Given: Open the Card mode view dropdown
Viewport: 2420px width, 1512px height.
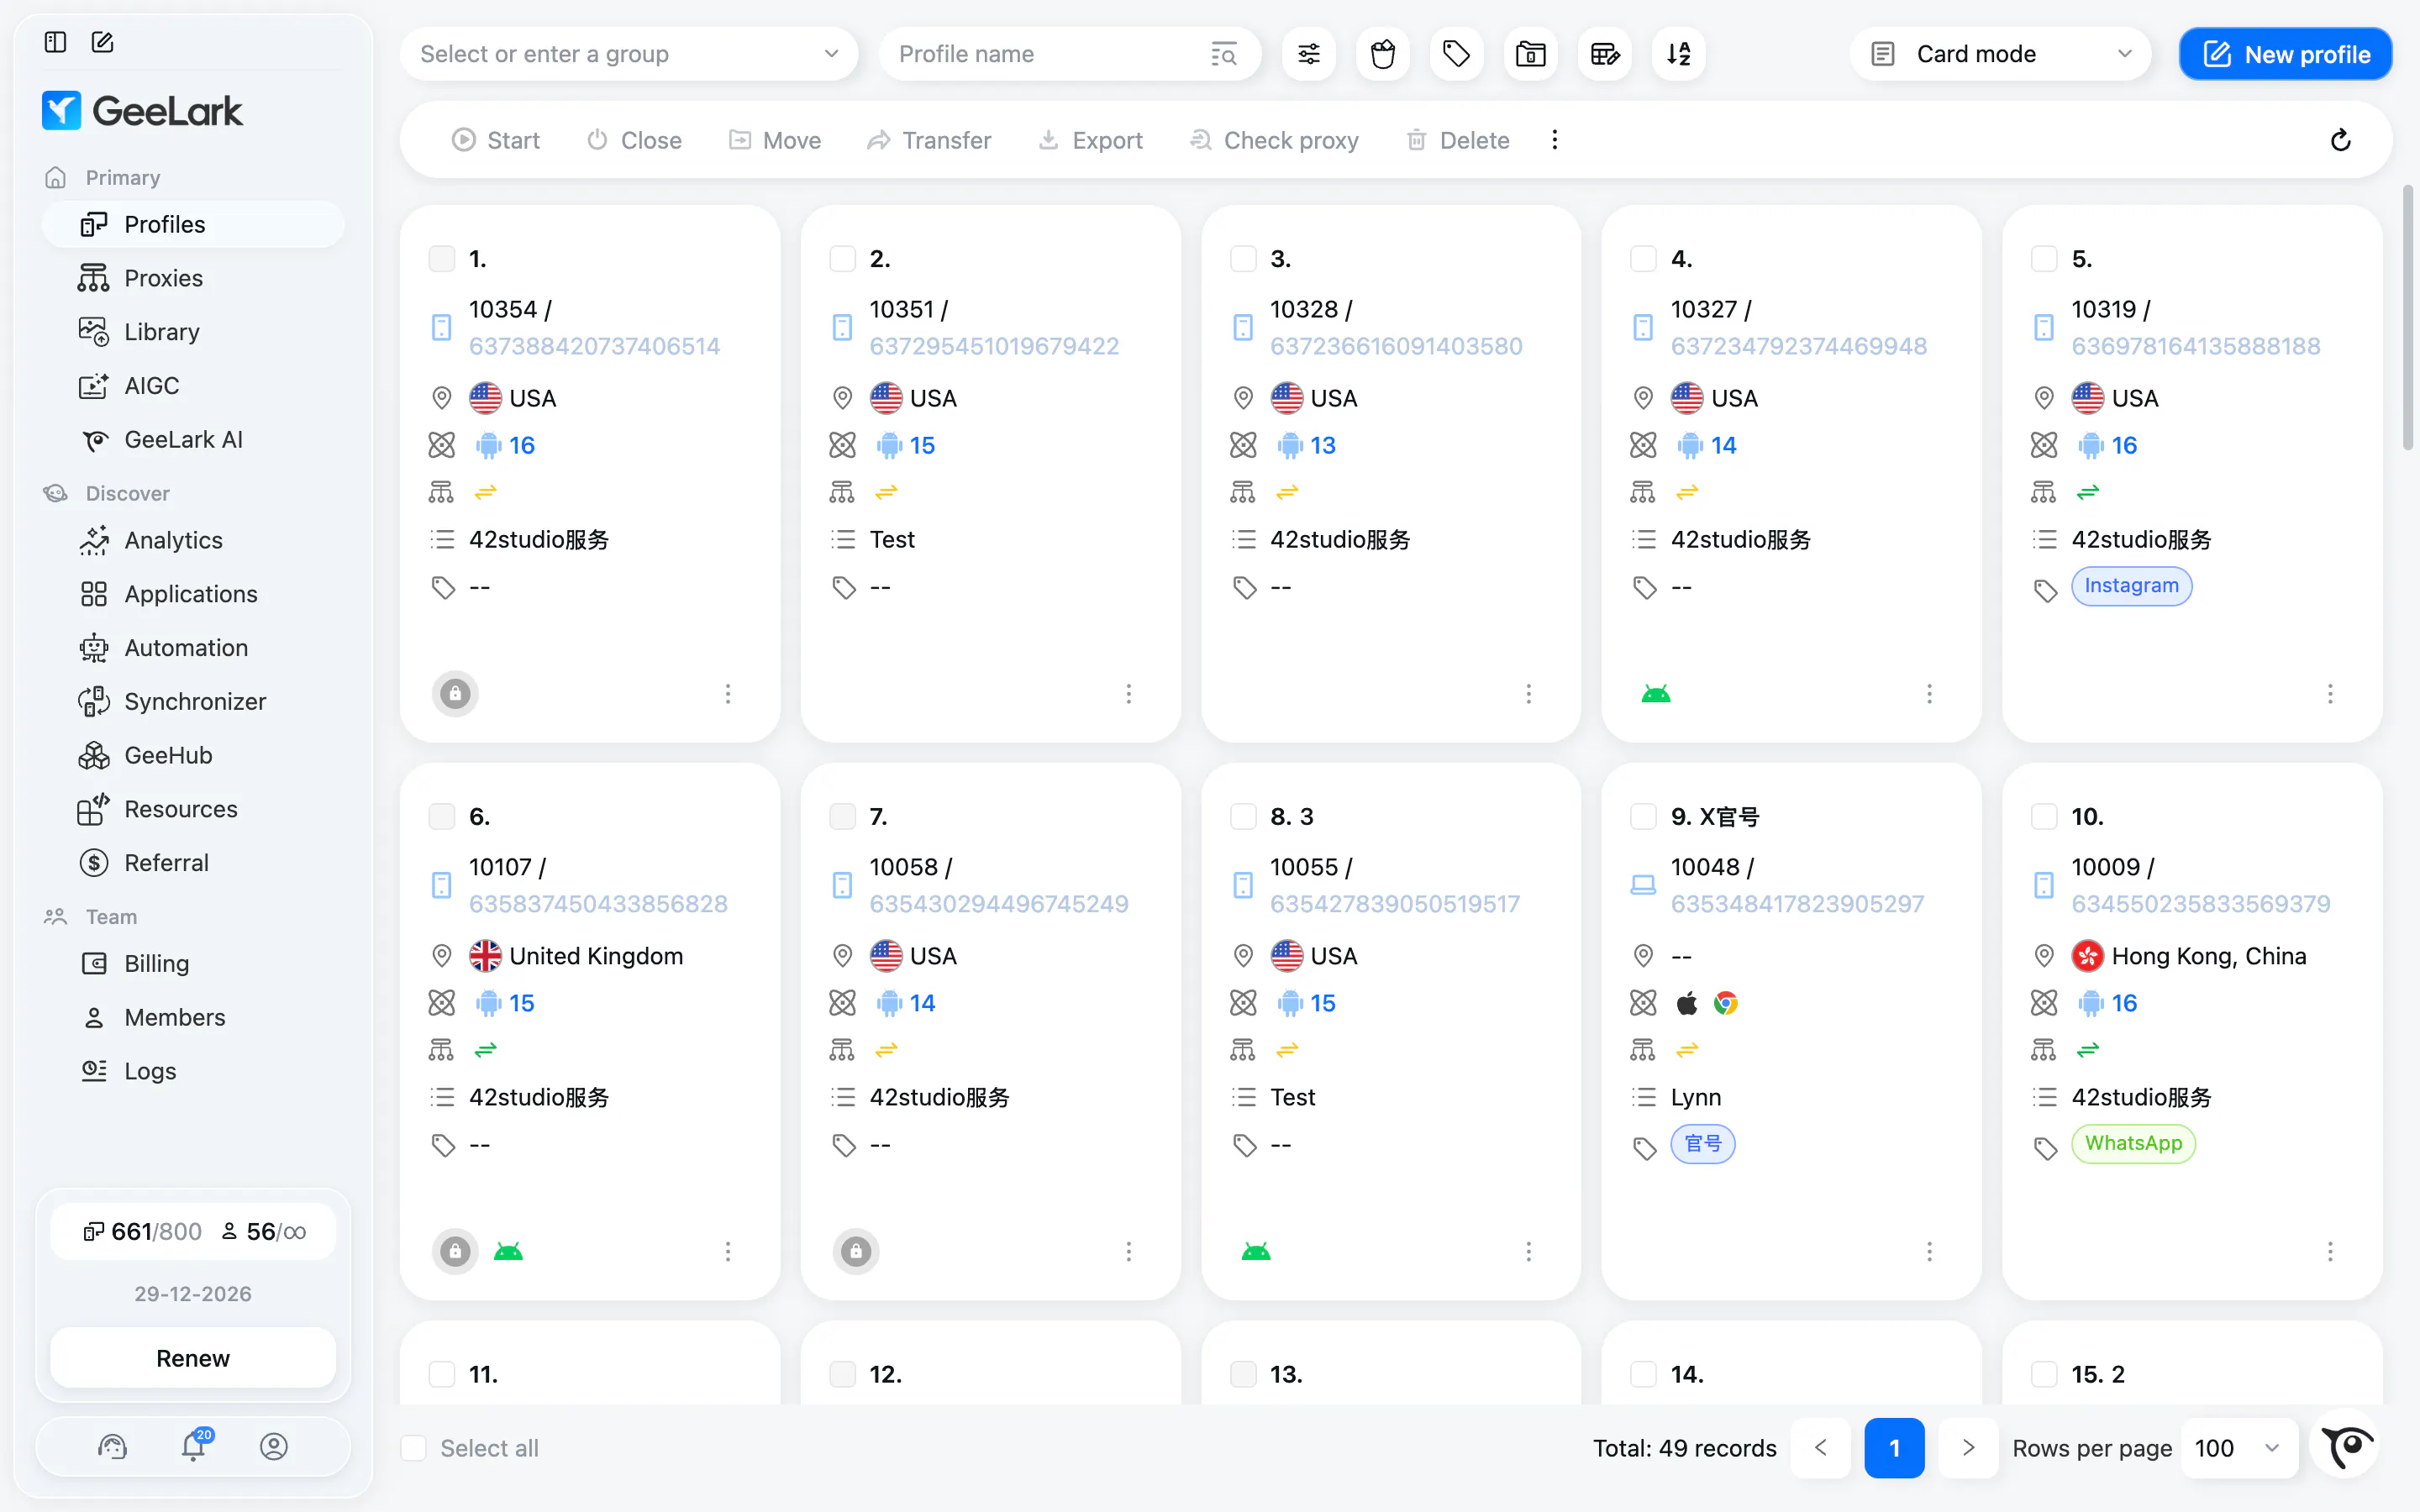Looking at the screenshot, I should click(x=2001, y=54).
